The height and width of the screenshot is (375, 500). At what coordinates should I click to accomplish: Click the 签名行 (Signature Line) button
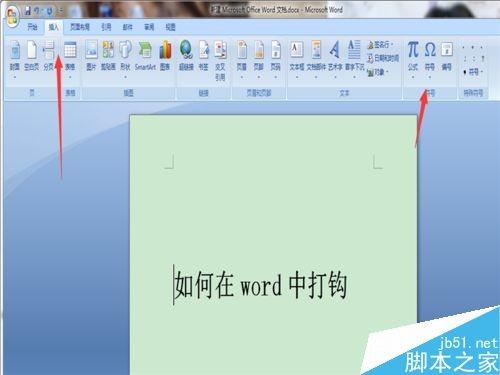[380, 44]
